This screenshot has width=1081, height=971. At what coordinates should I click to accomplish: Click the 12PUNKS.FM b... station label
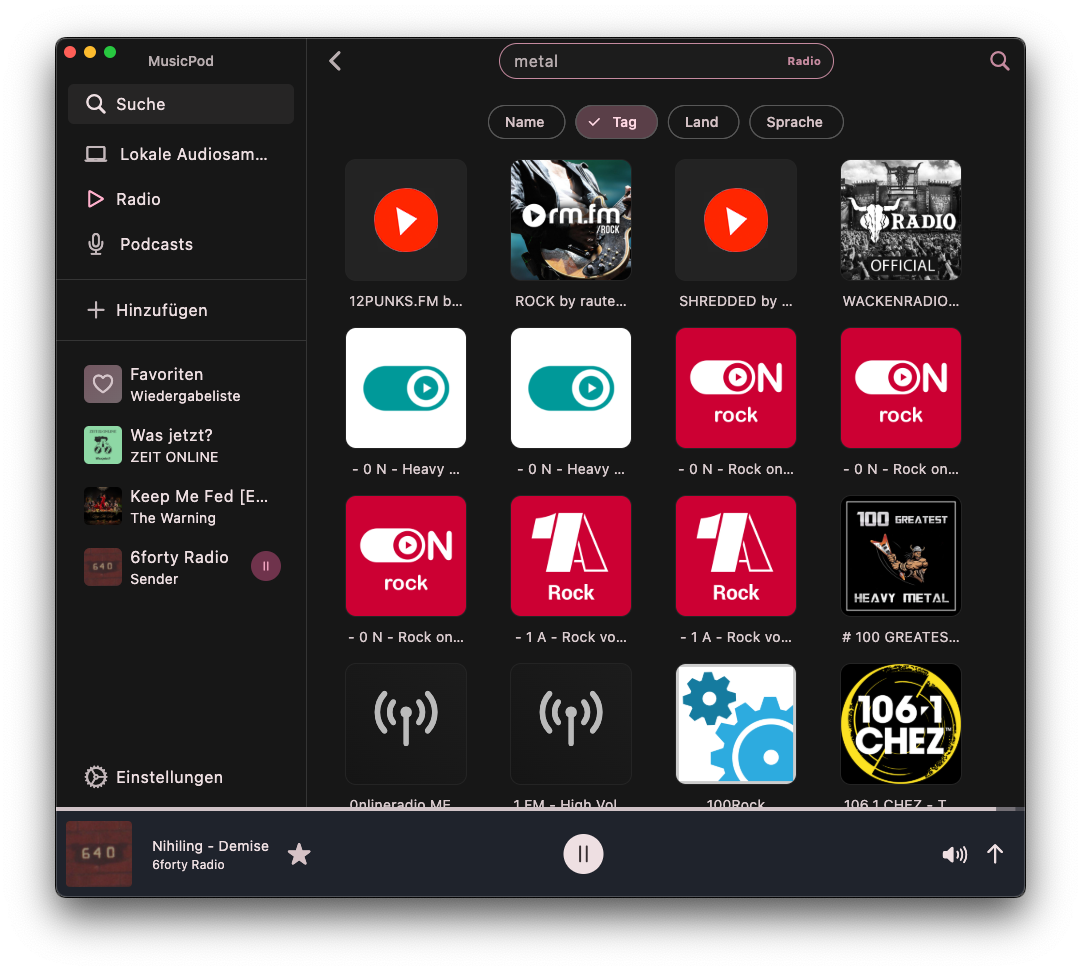(406, 301)
